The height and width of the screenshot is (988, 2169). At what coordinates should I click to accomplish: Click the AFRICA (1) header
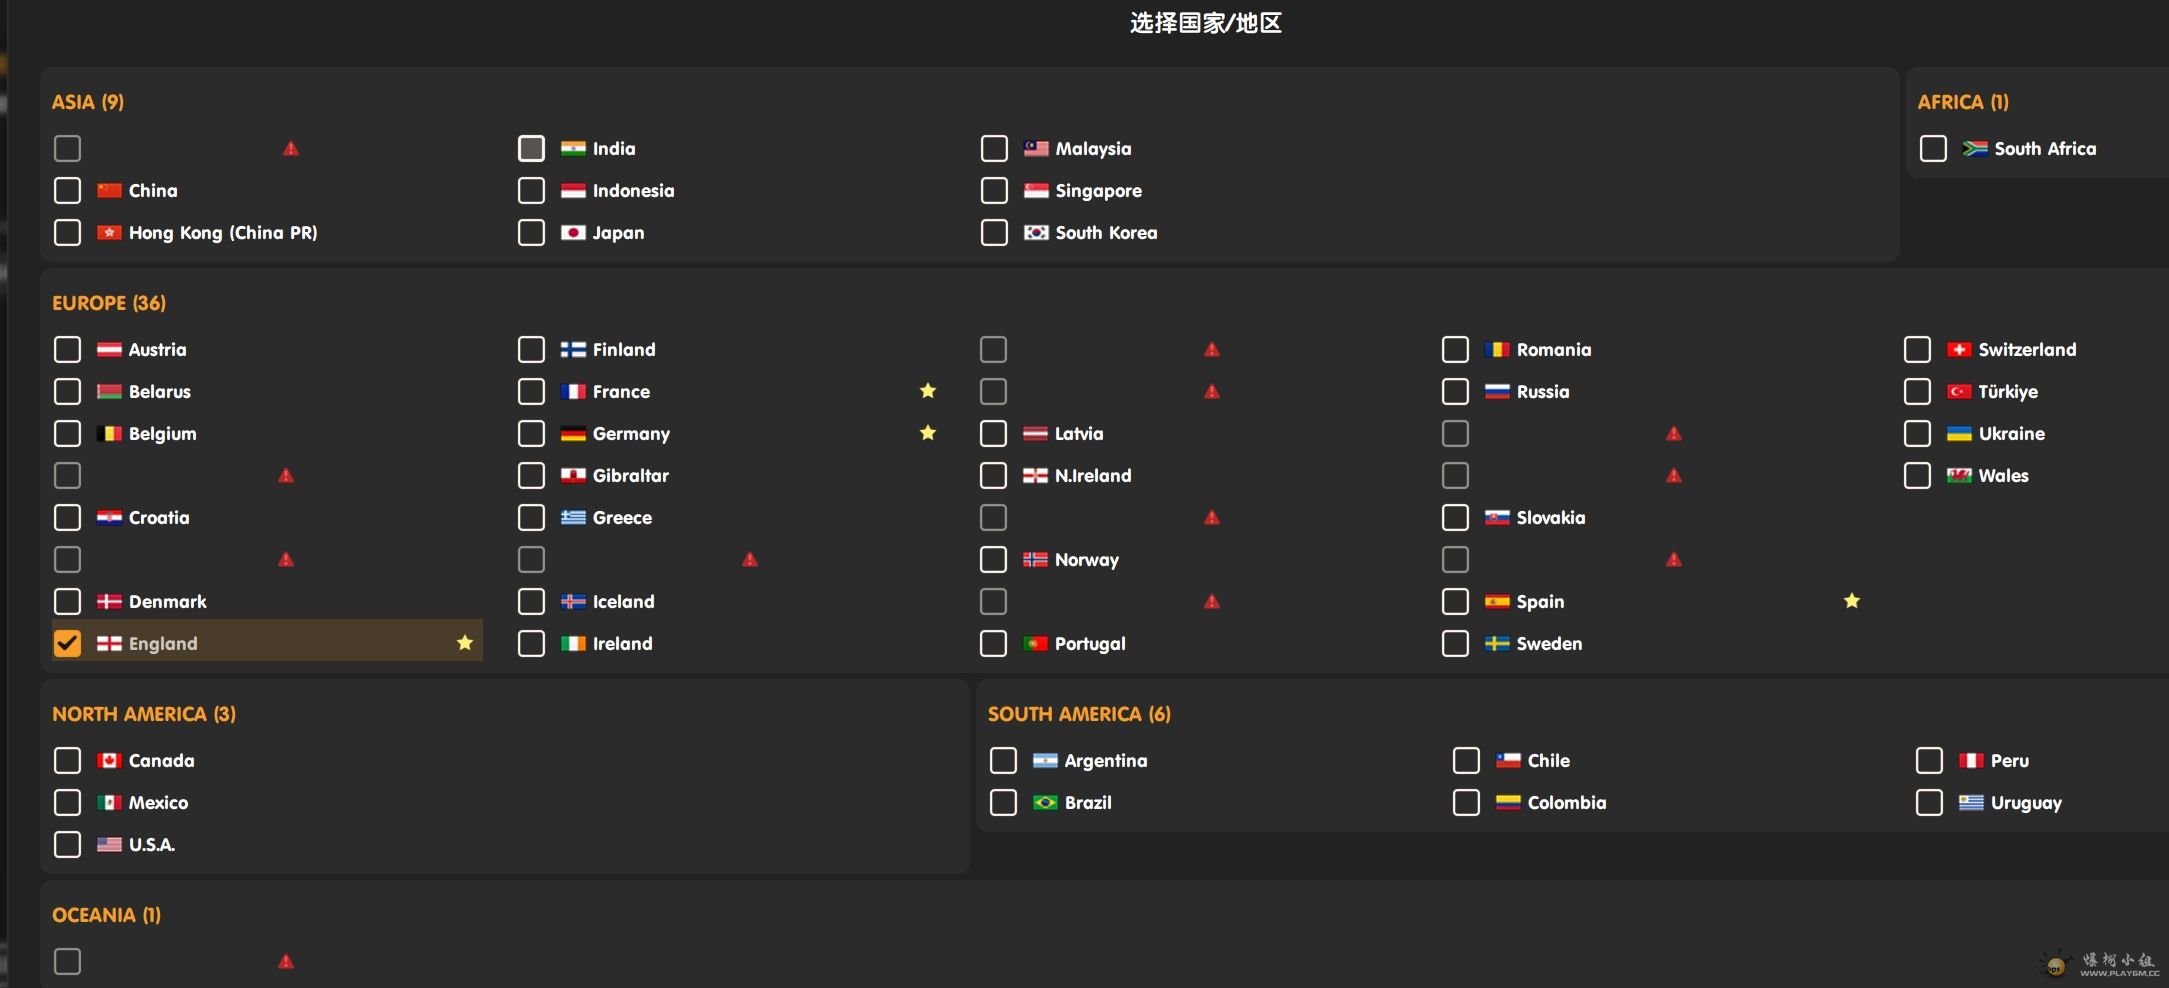tap(1963, 102)
